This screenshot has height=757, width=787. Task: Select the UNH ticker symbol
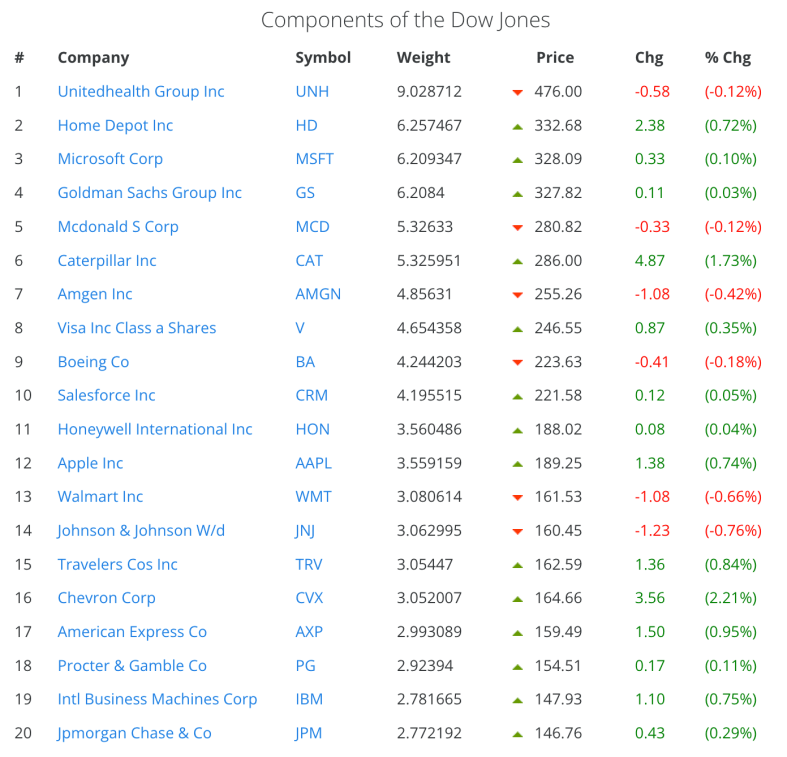(x=312, y=91)
